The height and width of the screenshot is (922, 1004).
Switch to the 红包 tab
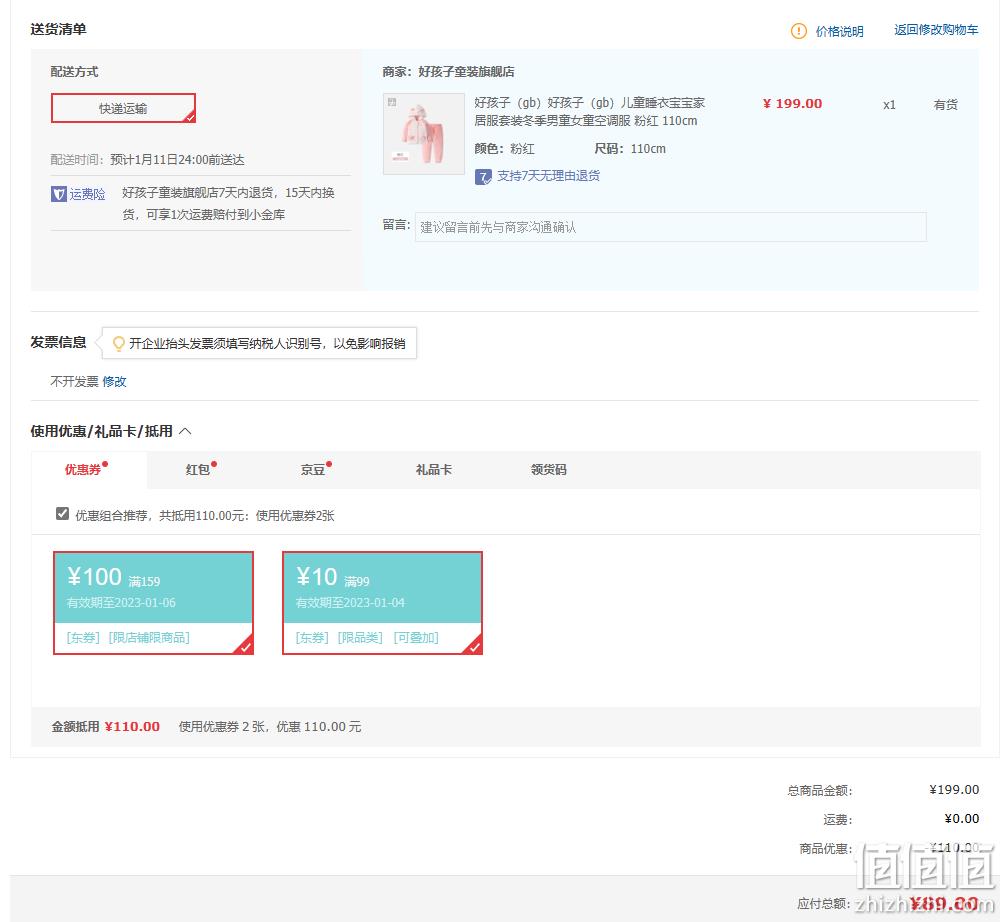click(201, 469)
